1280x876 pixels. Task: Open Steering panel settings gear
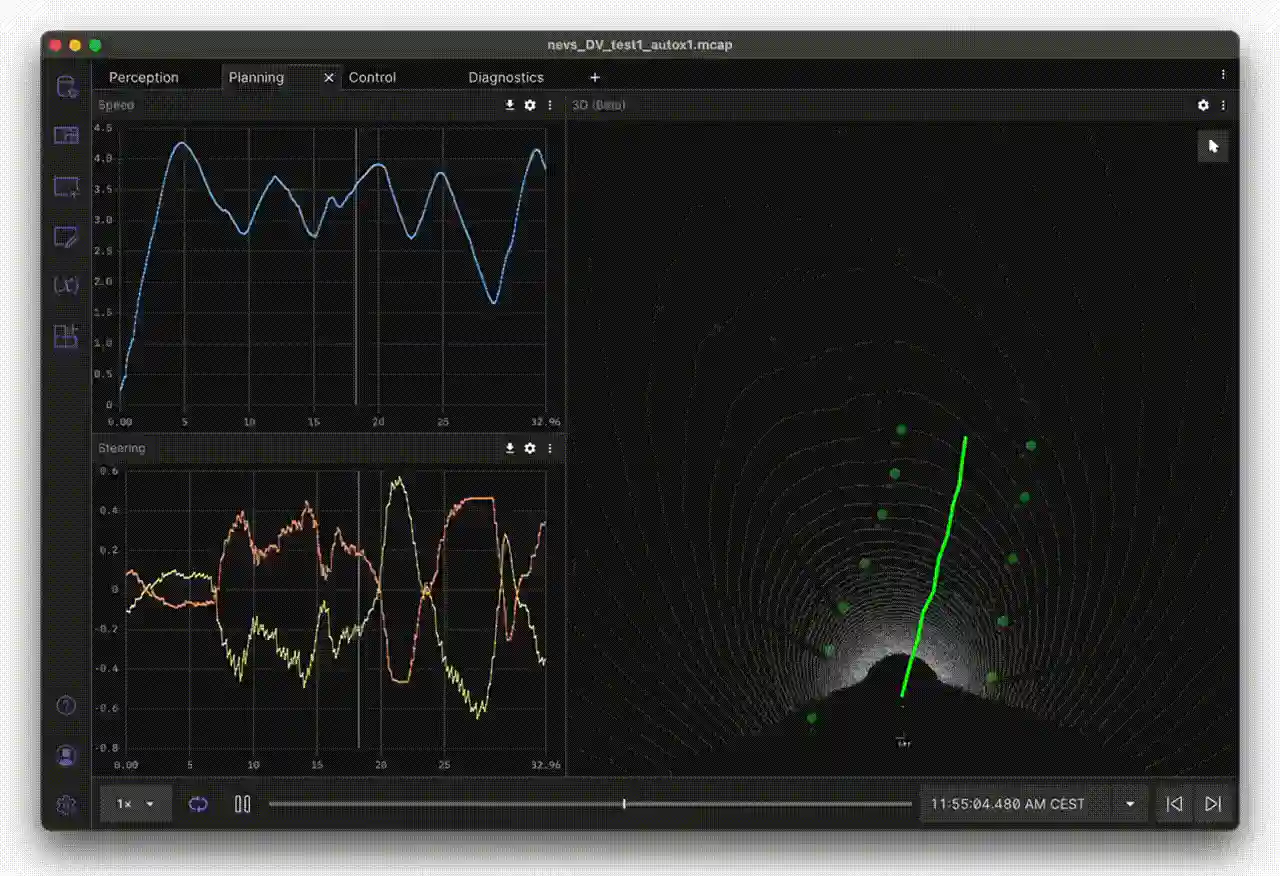click(530, 449)
